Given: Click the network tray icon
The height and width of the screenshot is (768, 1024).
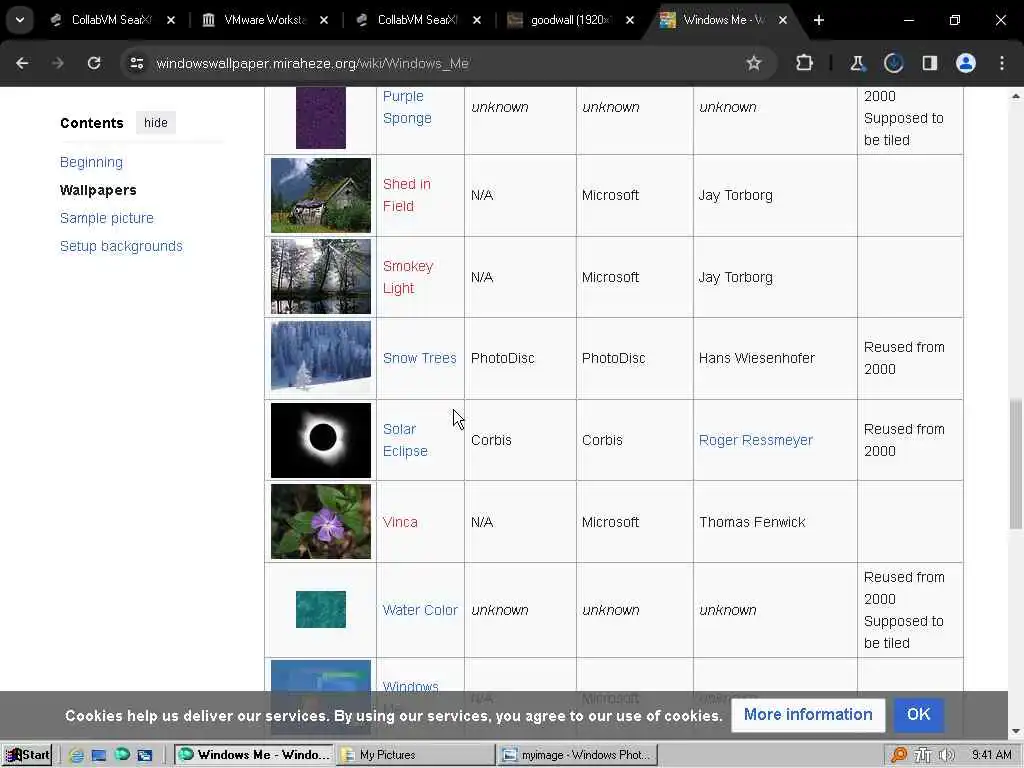Looking at the screenshot, I should 922,755.
